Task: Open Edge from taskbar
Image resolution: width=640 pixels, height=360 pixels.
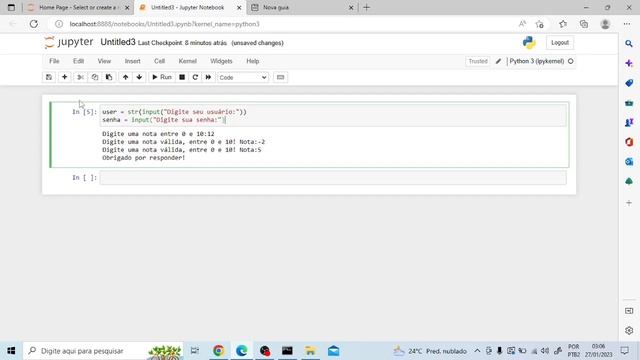Action: (x=242, y=351)
